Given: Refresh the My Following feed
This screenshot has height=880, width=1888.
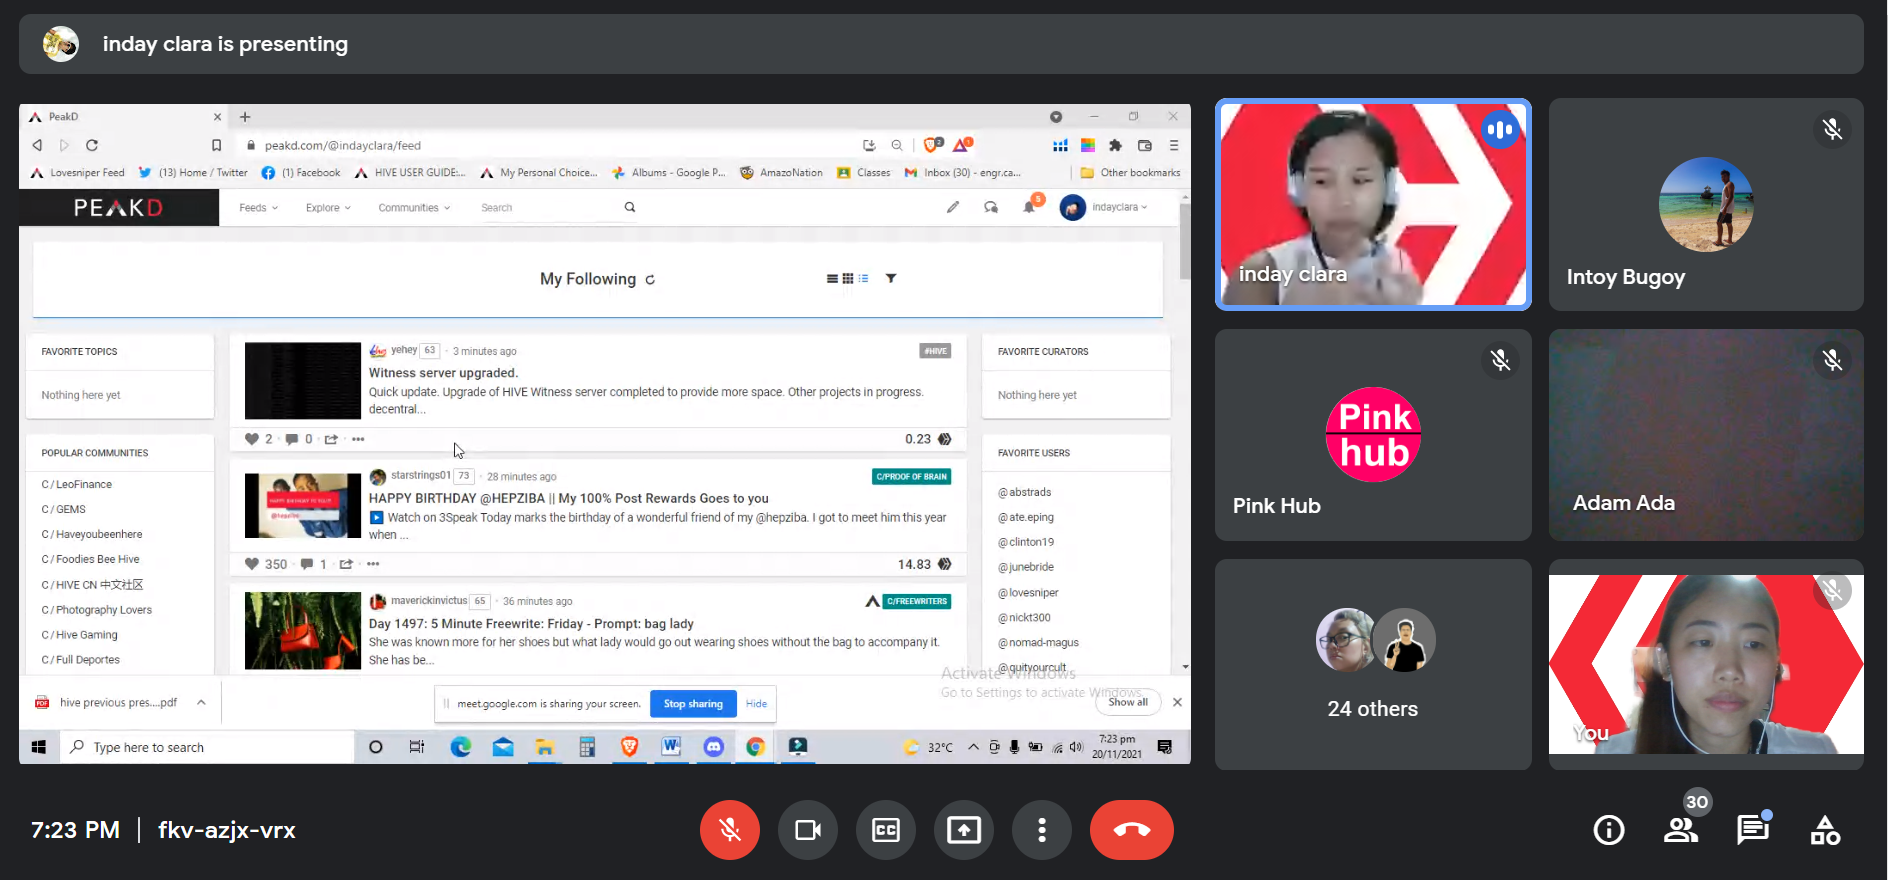Looking at the screenshot, I should pyautogui.click(x=650, y=280).
